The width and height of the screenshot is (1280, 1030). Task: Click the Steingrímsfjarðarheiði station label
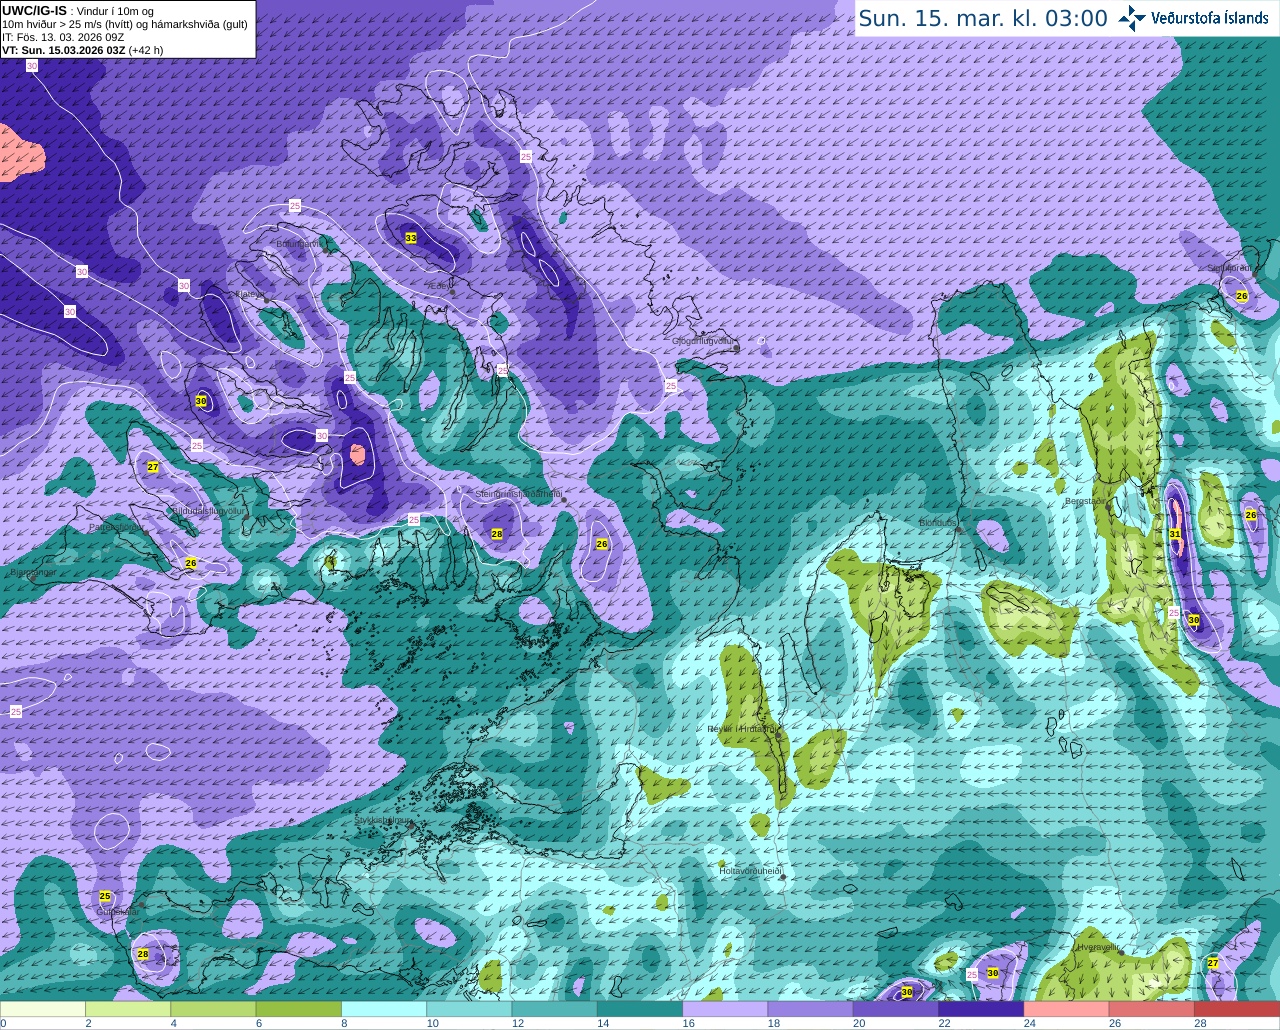click(x=518, y=493)
